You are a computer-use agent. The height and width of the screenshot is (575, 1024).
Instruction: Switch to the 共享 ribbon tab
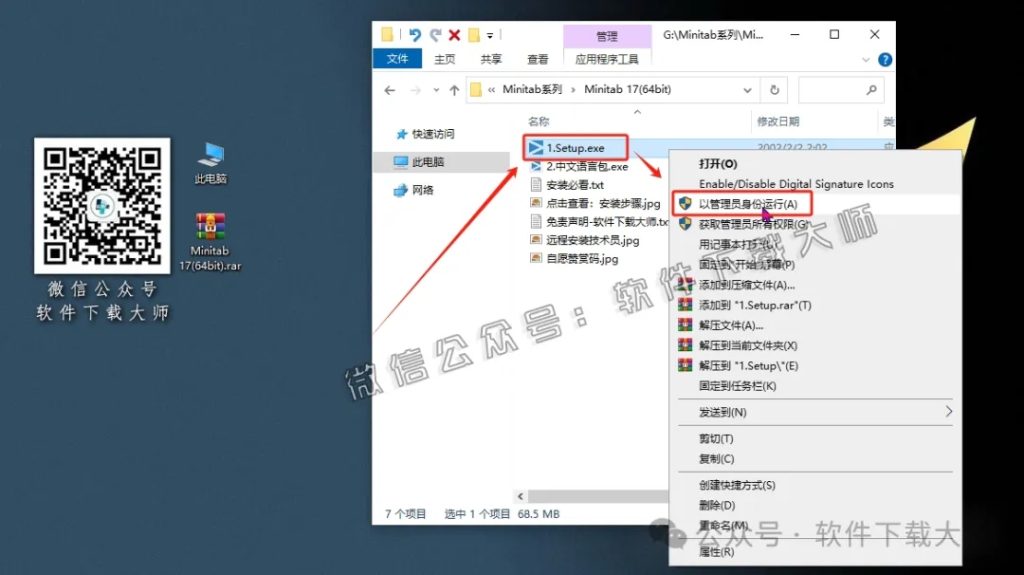pos(491,59)
